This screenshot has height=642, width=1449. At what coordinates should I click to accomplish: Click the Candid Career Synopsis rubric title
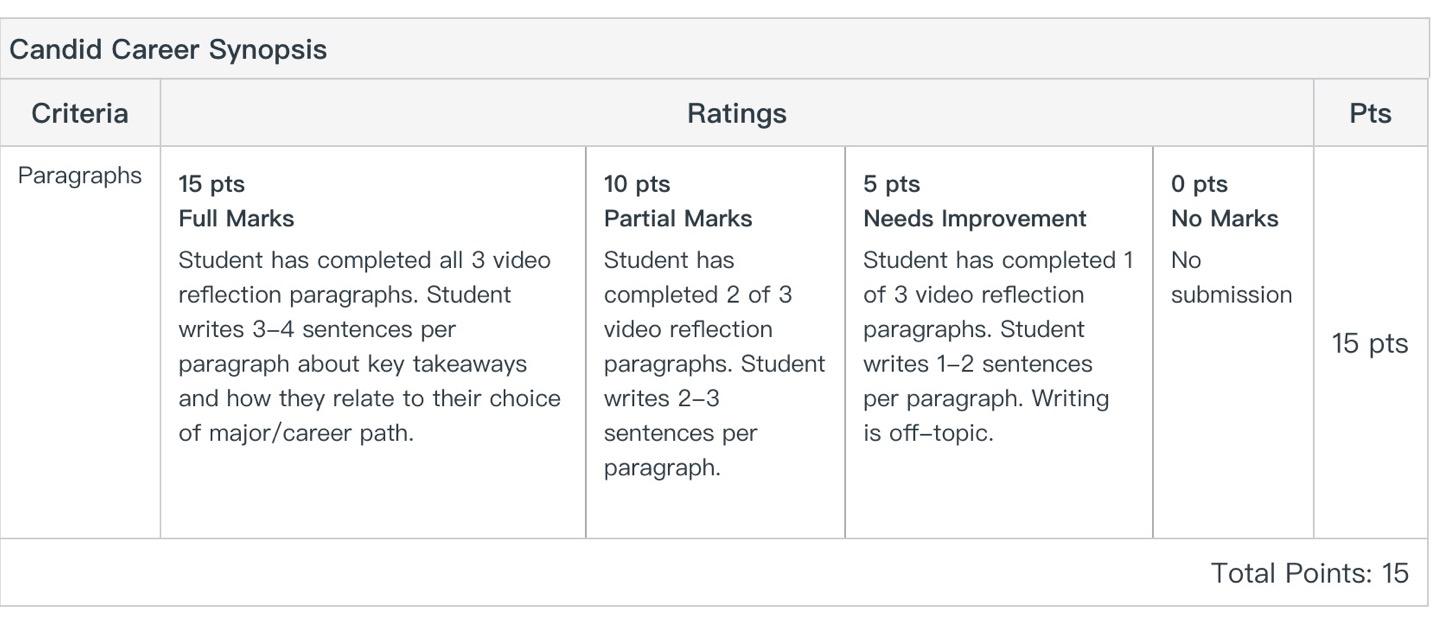point(168,50)
